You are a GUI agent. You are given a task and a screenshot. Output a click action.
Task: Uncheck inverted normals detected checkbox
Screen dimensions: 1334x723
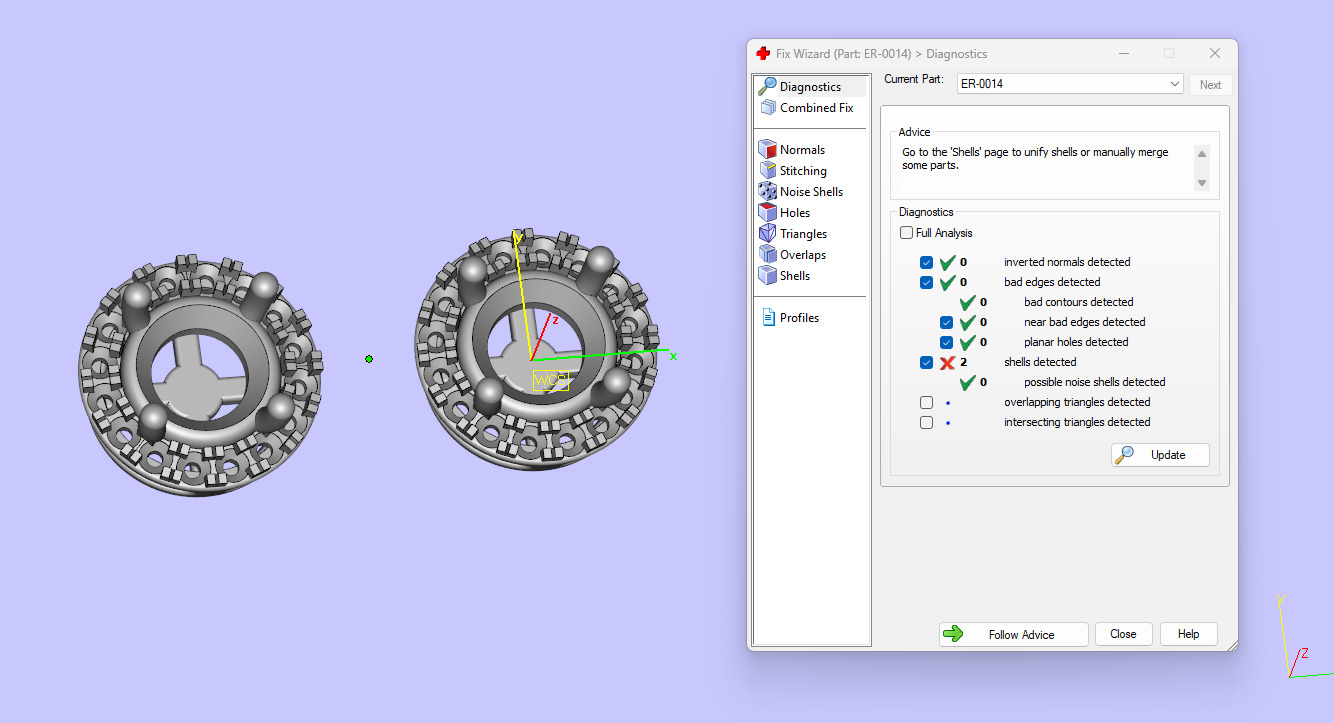pos(926,262)
